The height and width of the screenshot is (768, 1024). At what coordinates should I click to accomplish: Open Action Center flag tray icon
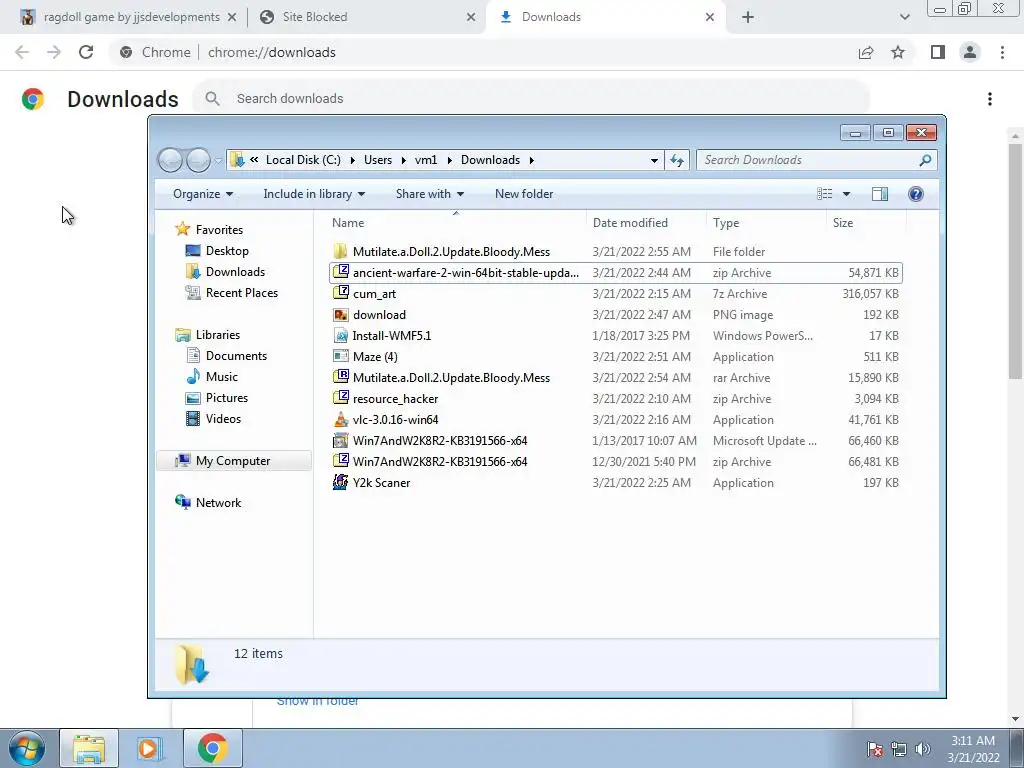[875, 749]
